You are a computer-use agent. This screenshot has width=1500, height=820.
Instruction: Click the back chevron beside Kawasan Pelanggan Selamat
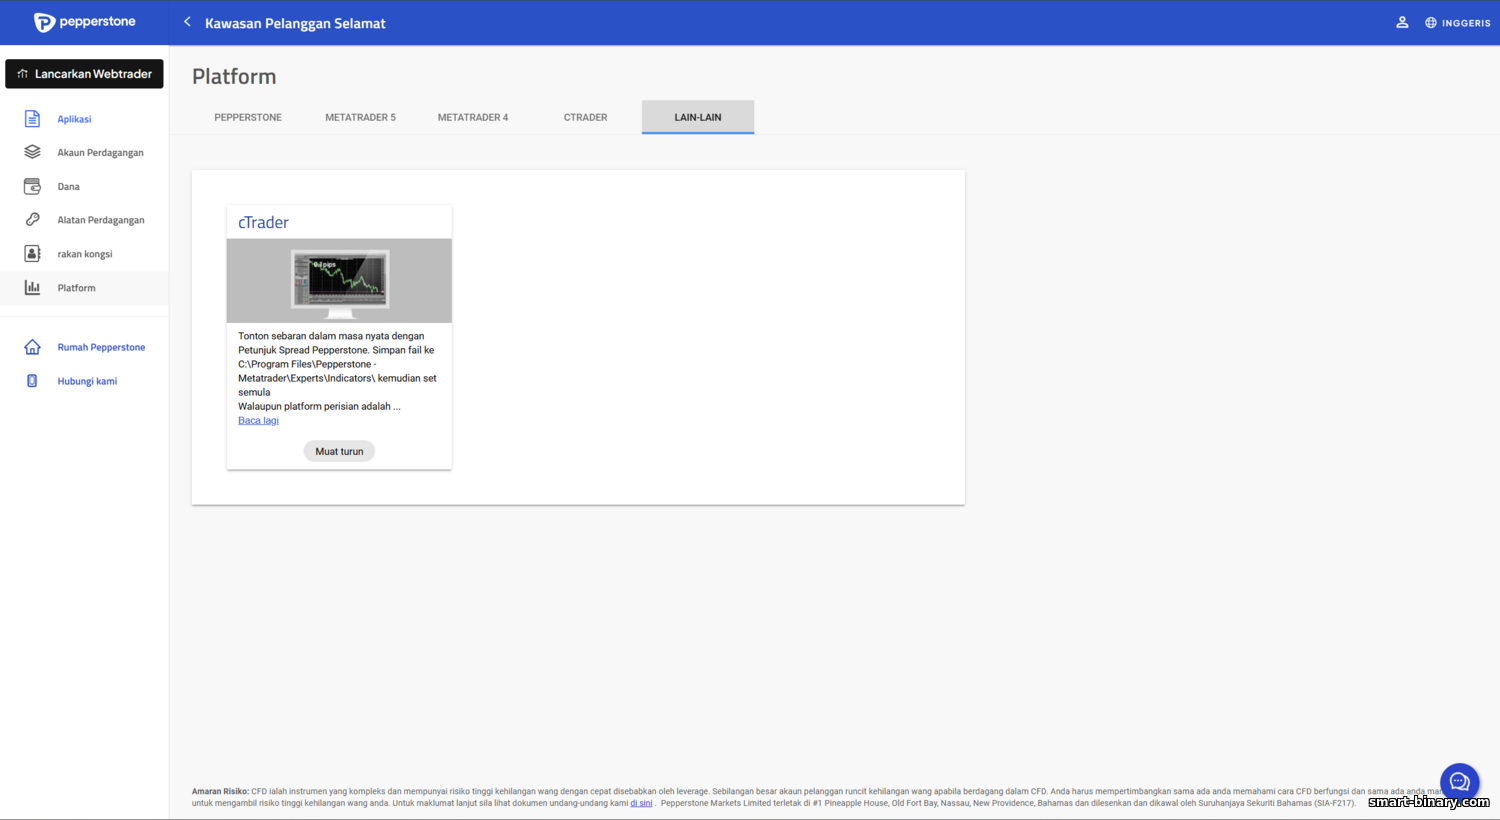(x=187, y=21)
